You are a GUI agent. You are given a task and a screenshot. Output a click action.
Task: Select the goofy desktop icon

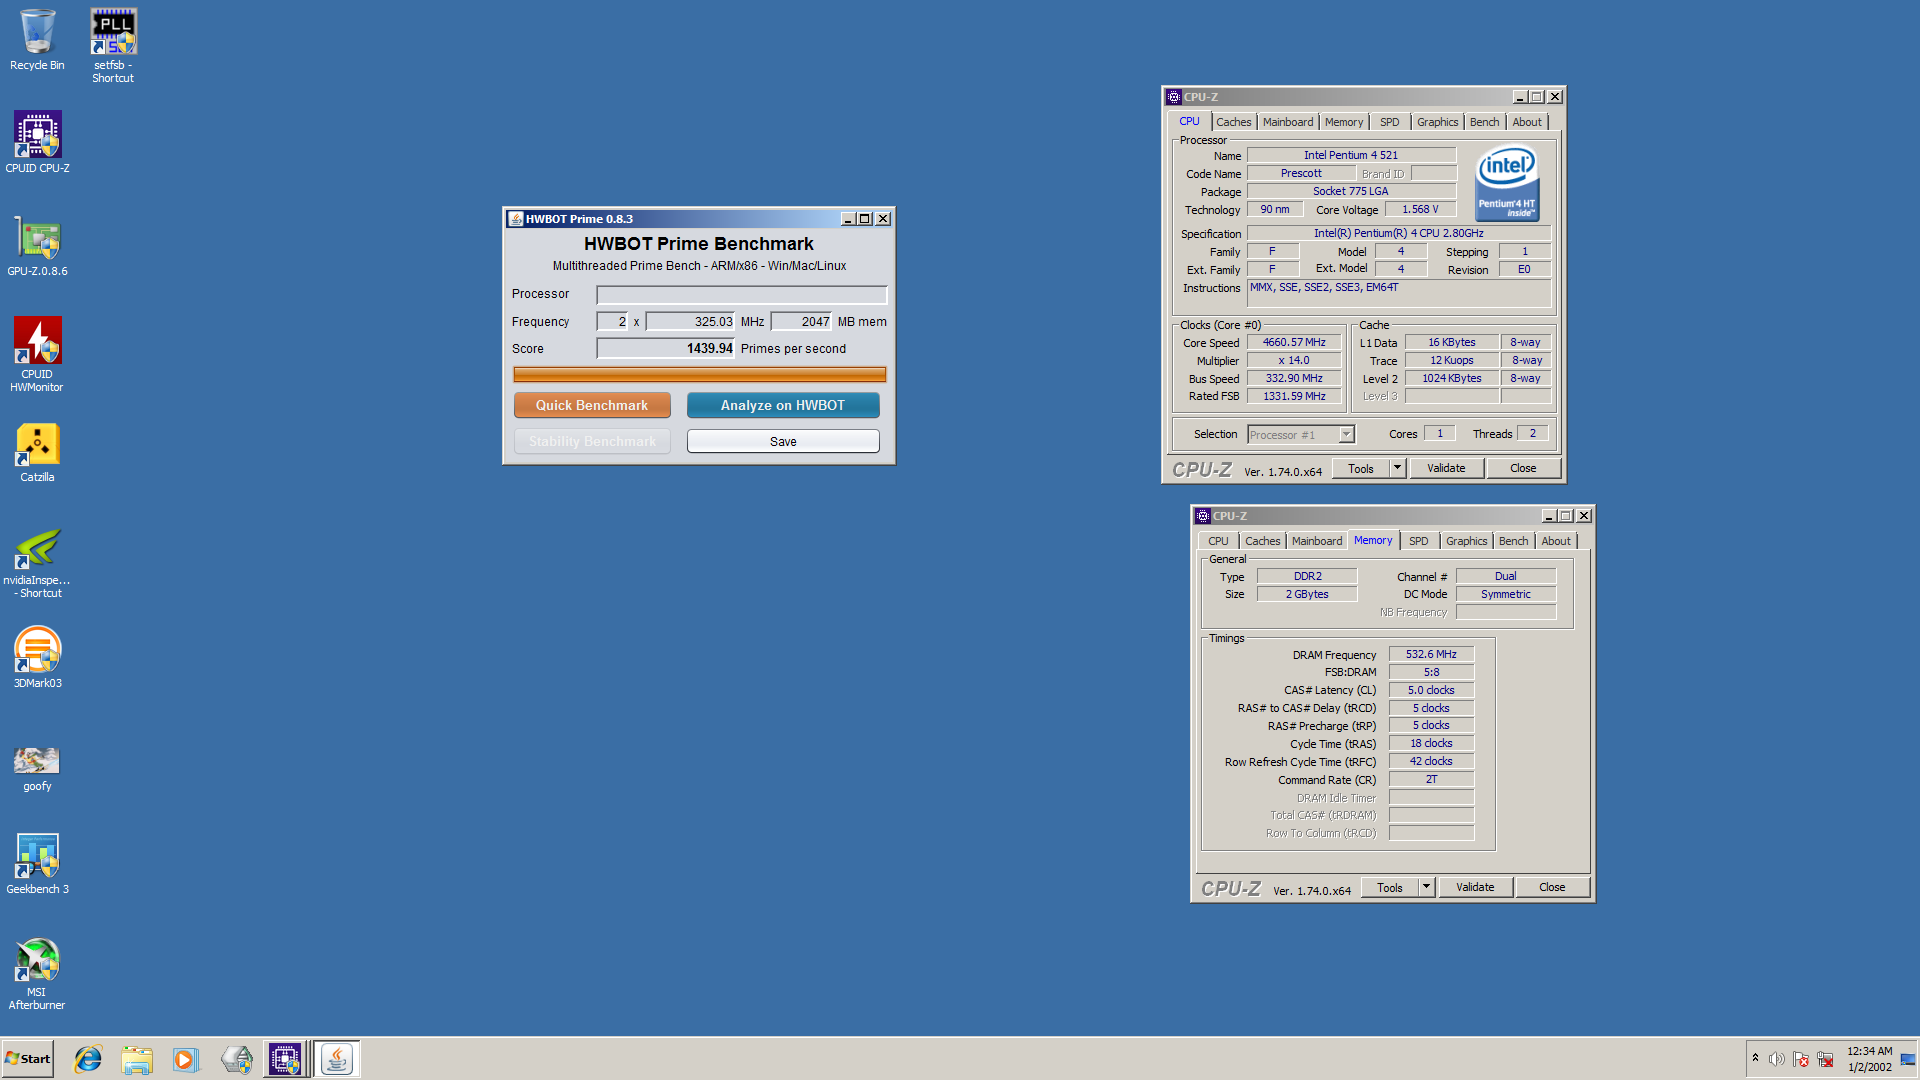(x=37, y=769)
